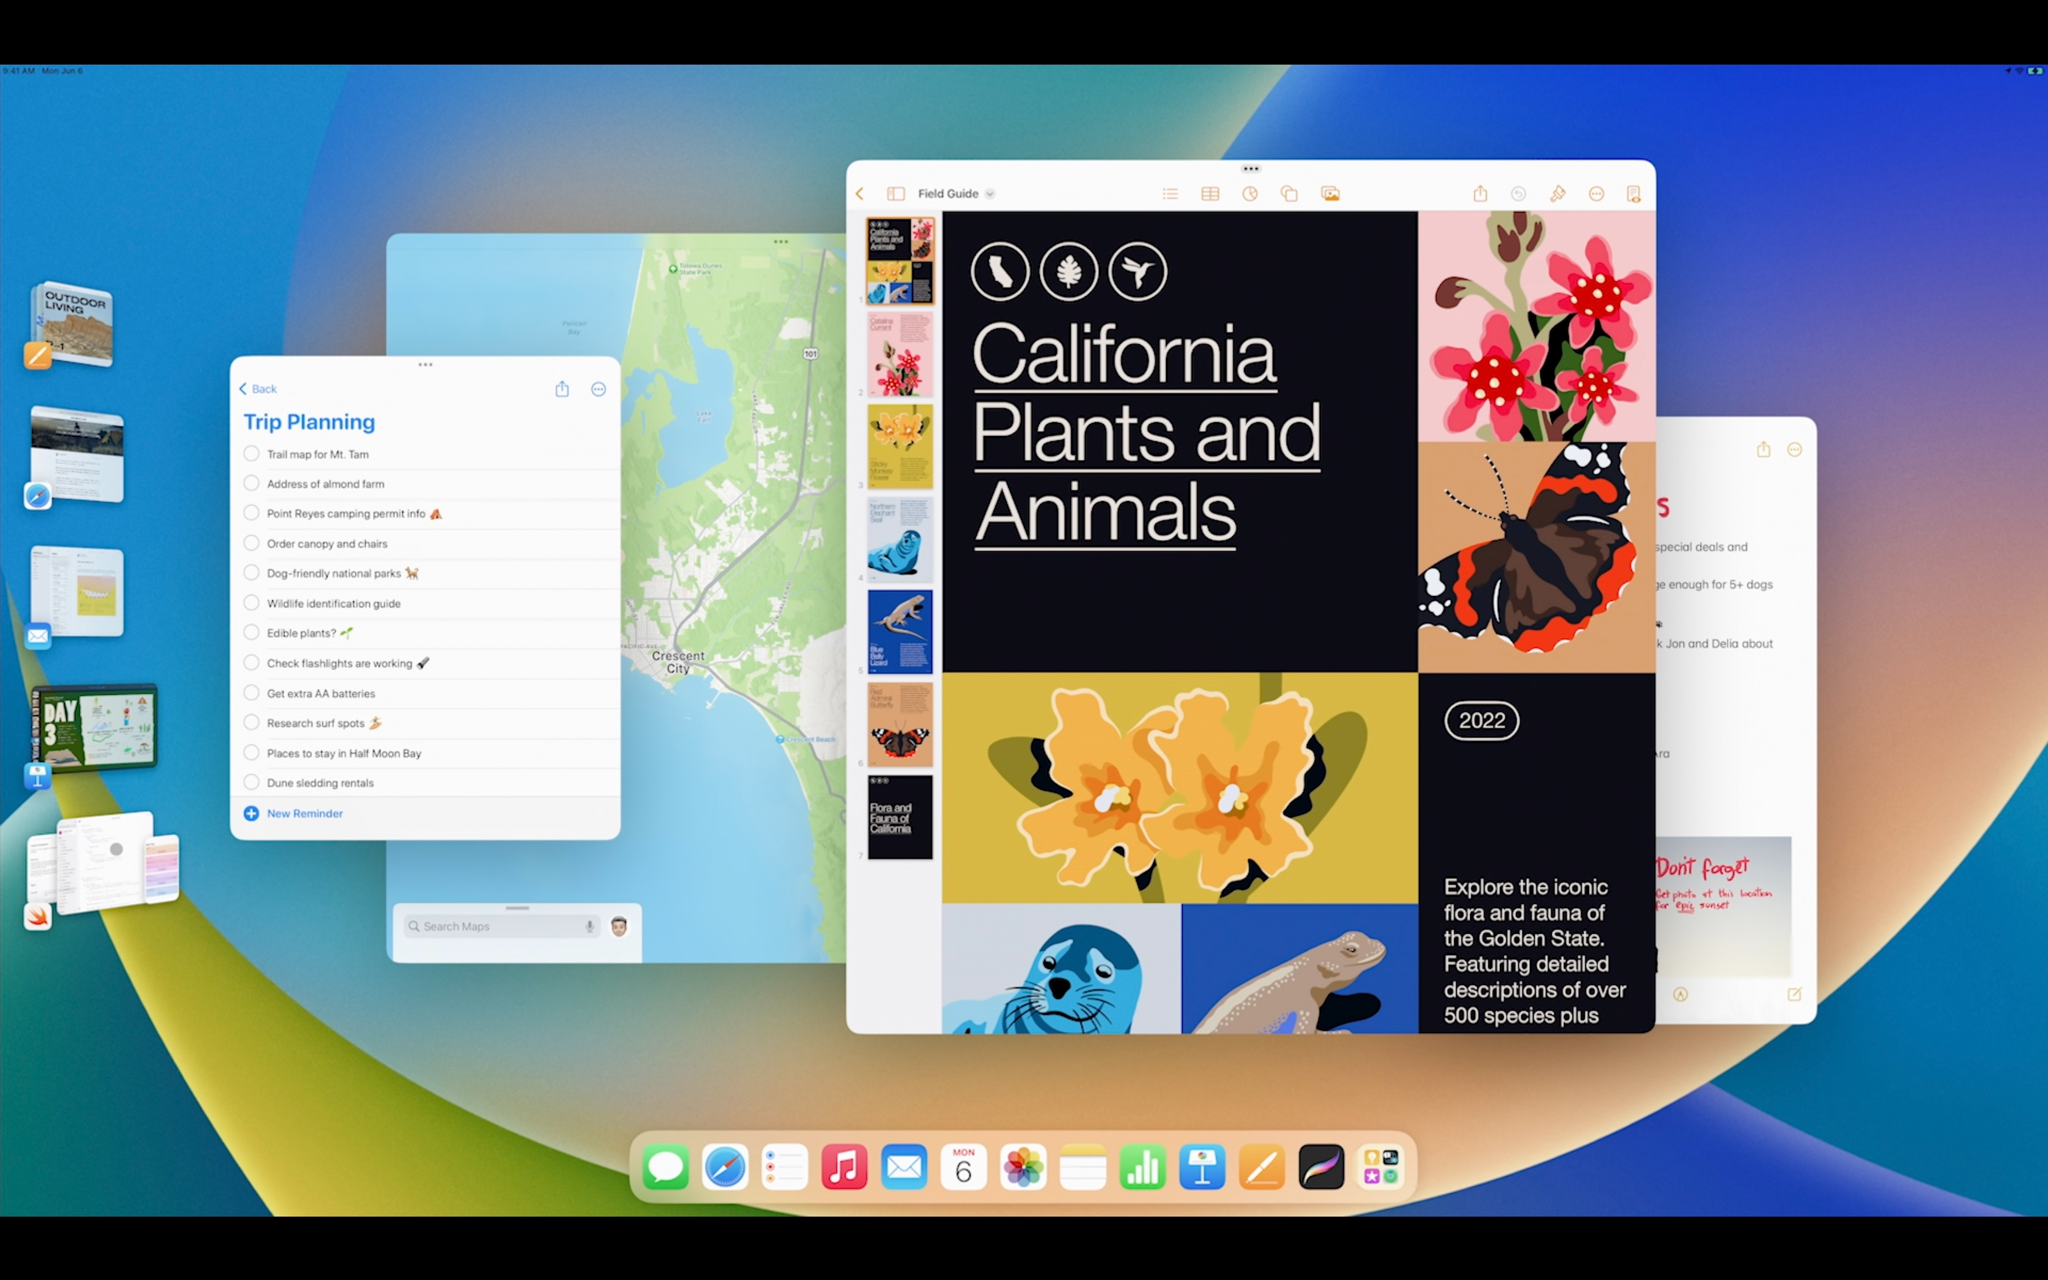Open the Pages window multitasking dots
Viewport: 2048px width, 1280px height.
point(1250,169)
